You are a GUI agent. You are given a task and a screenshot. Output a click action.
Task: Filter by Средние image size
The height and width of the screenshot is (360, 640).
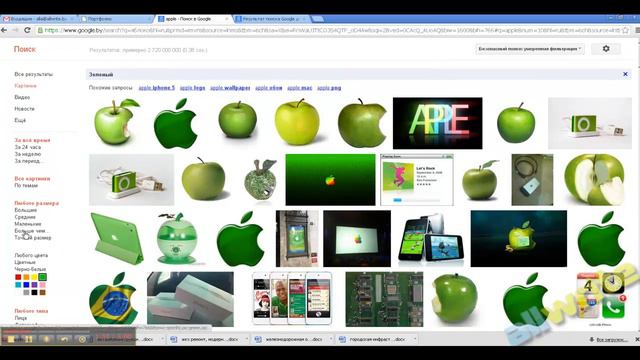pyautogui.click(x=25, y=217)
